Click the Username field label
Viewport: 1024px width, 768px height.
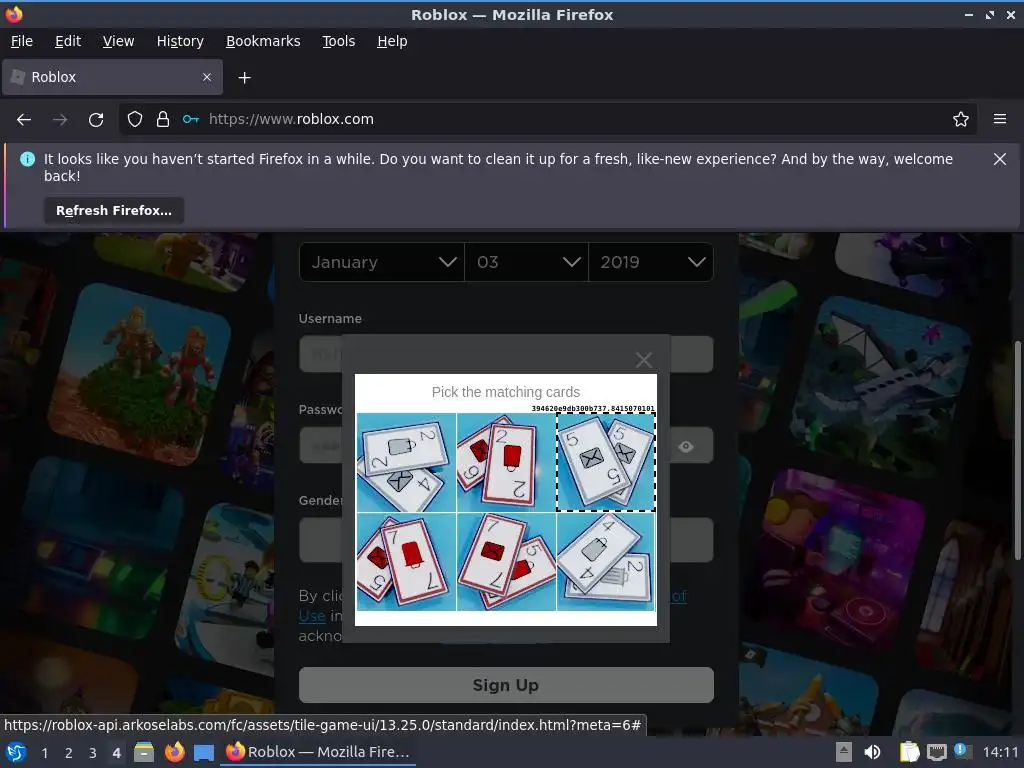click(330, 319)
